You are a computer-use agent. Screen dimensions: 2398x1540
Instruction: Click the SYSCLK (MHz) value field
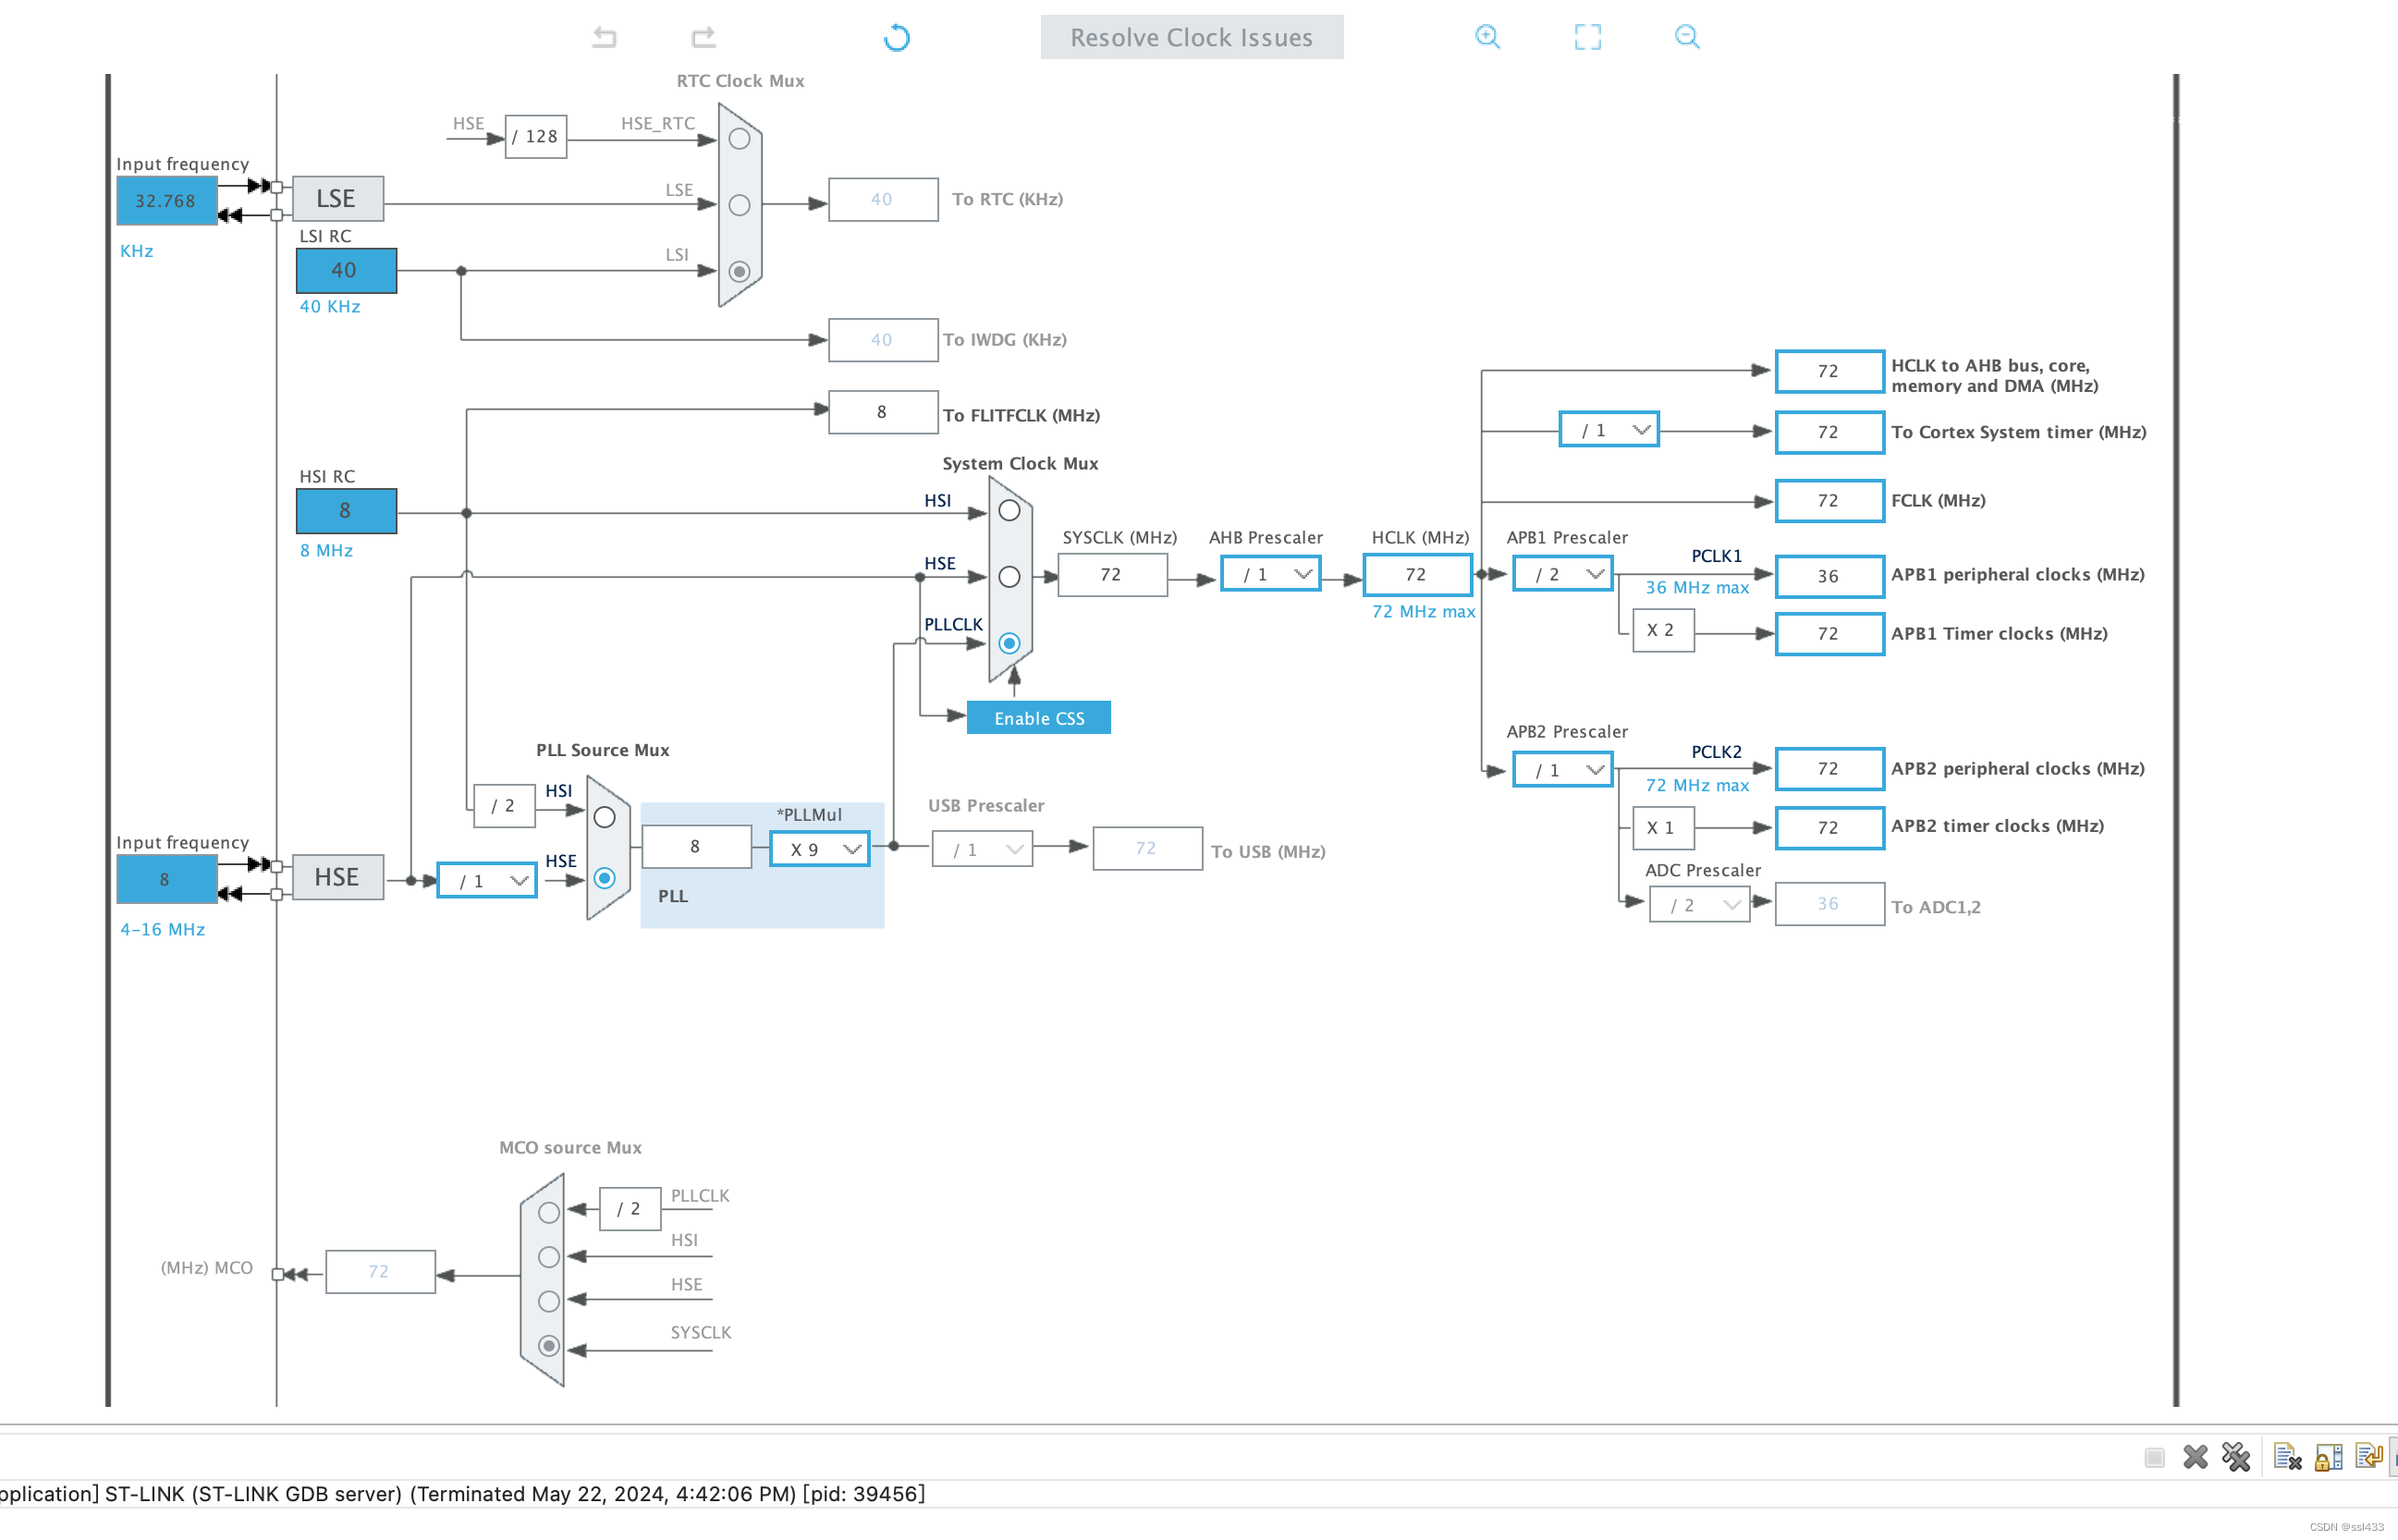click(x=1112, y=574)
